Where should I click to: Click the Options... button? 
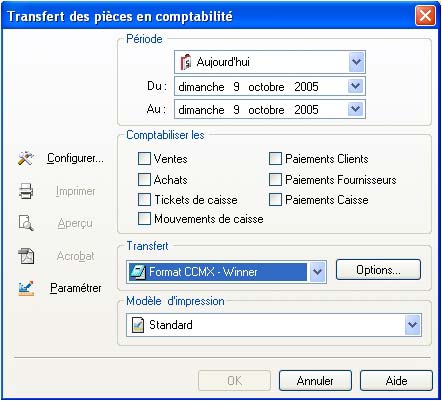point(378,269)
